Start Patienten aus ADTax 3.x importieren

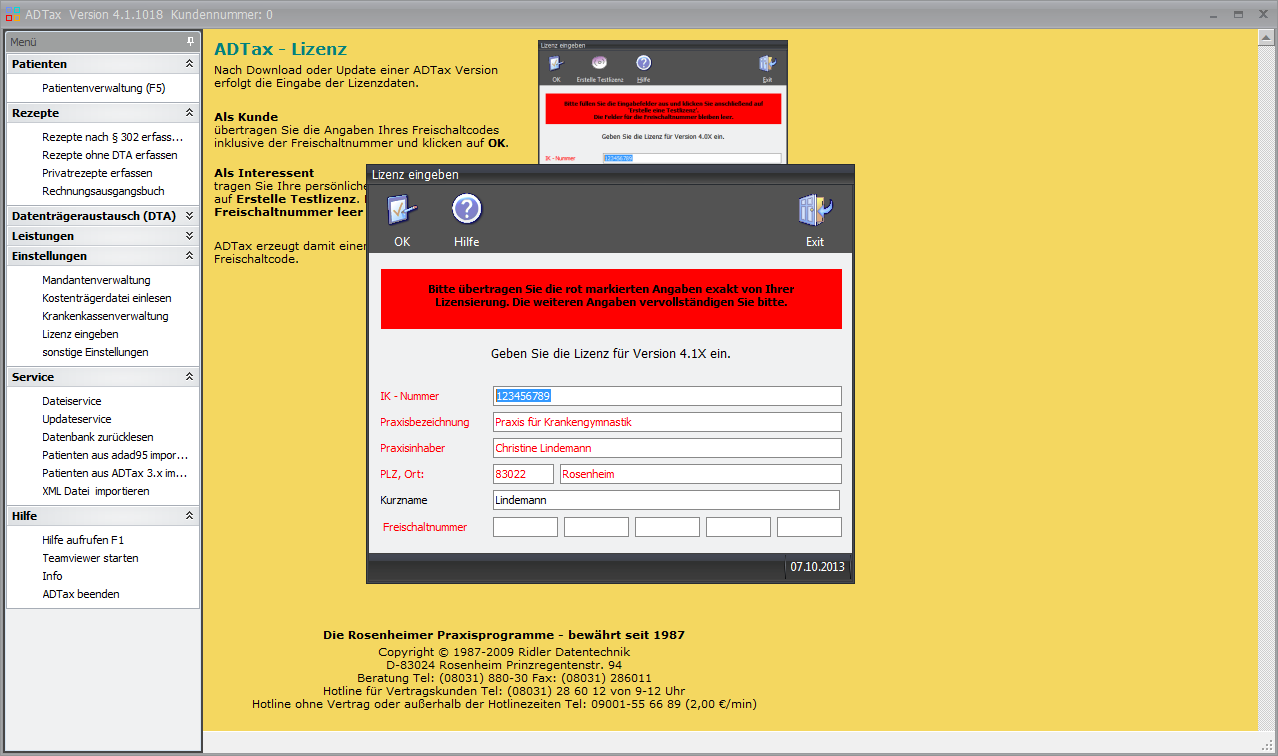[x=115, y=473]
